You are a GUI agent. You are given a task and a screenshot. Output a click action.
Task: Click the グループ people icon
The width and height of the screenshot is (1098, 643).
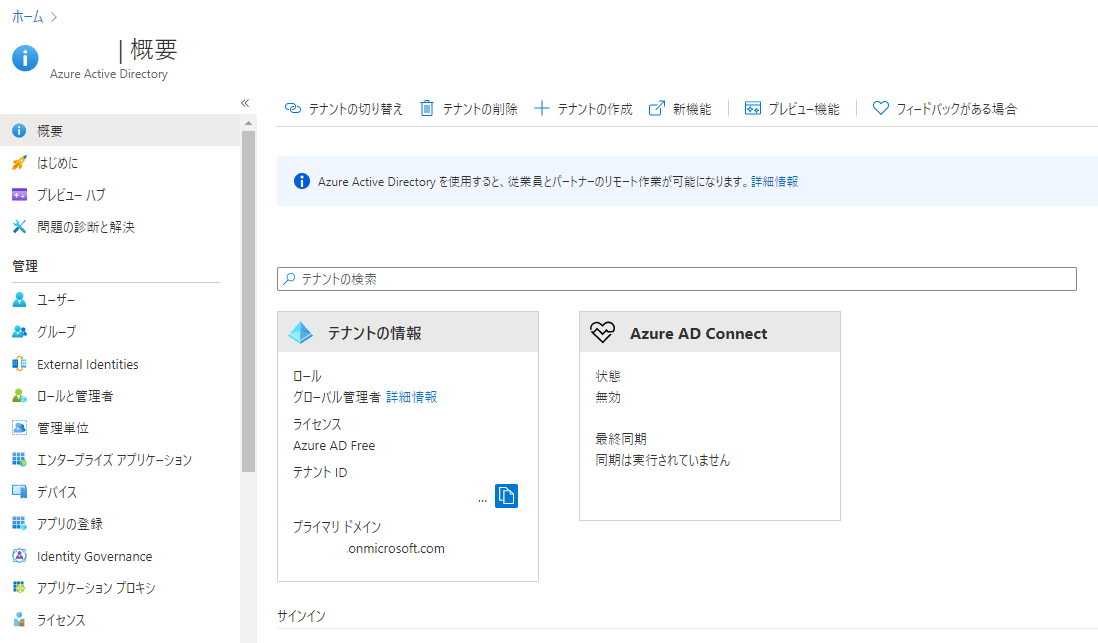(19, 331)
